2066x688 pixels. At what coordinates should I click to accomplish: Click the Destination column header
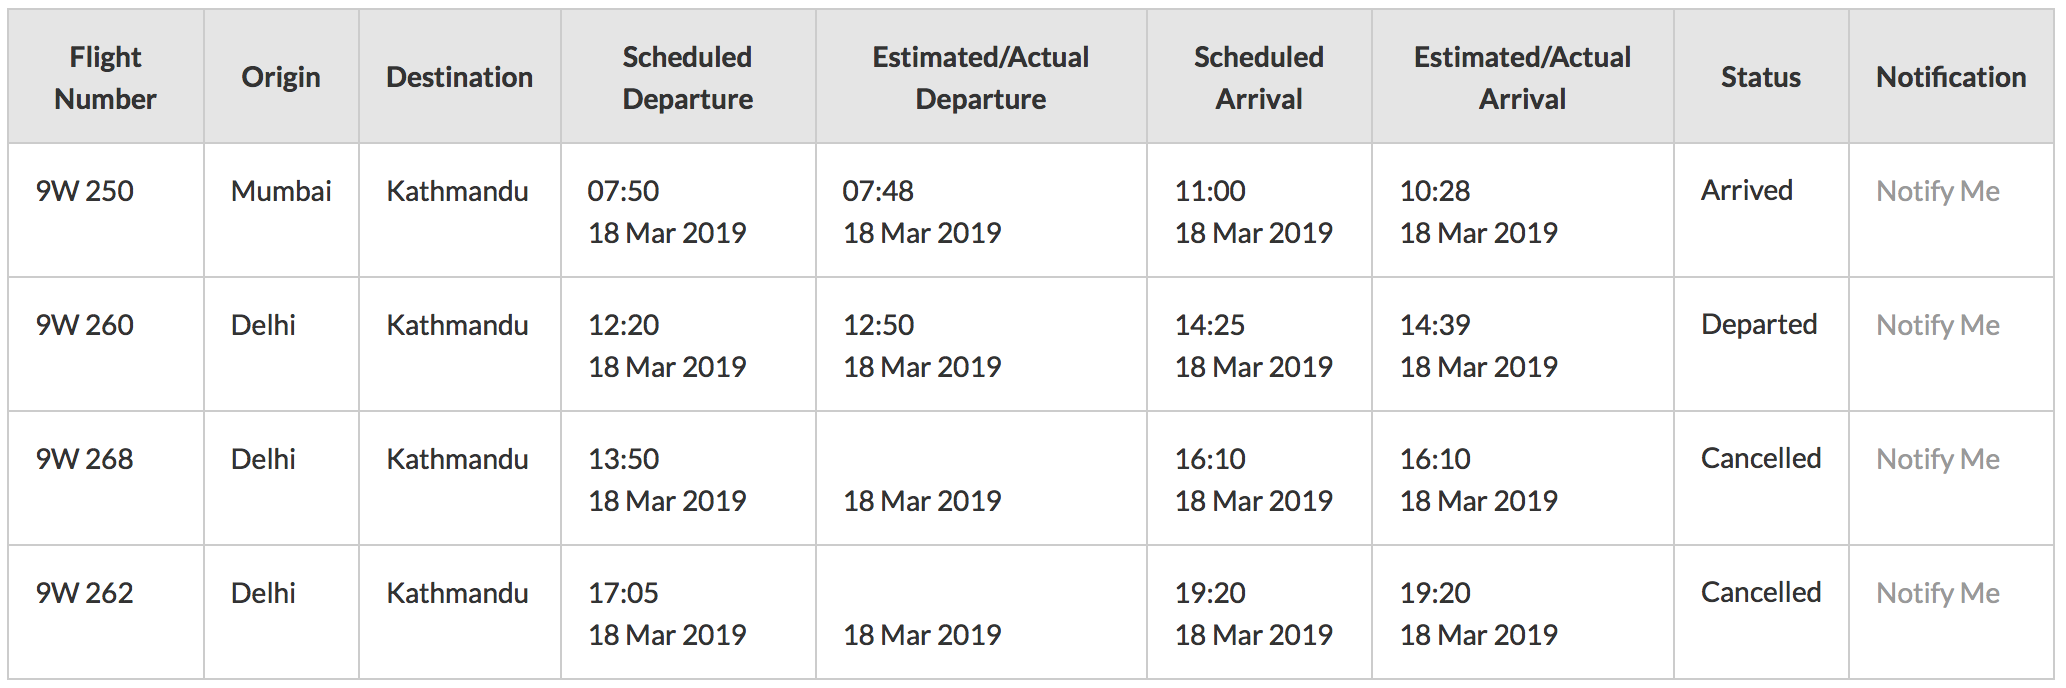pyautogui.click(x=460, y=77)
